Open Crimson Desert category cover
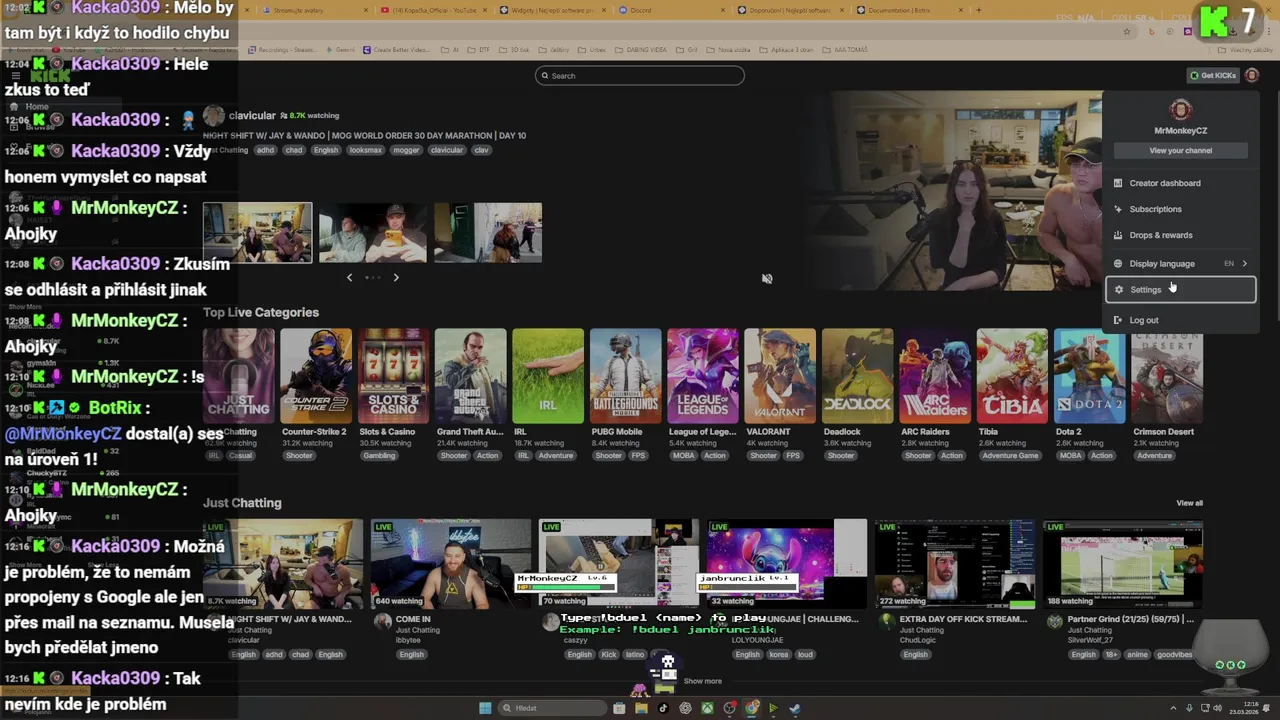The image size is (1280, 720). click(x=1167, y=376)
